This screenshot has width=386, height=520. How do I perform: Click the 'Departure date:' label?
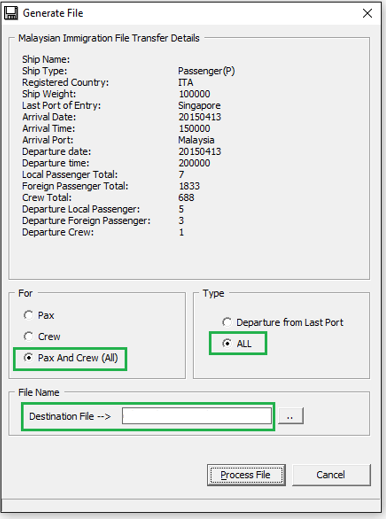(56, 152)
